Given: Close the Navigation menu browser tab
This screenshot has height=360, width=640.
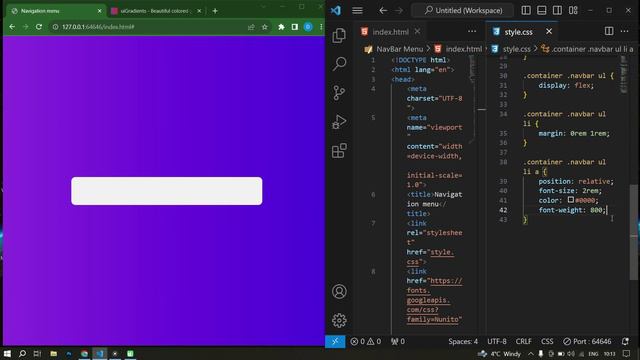Looking at the screenshot, I should coord(99,11).
